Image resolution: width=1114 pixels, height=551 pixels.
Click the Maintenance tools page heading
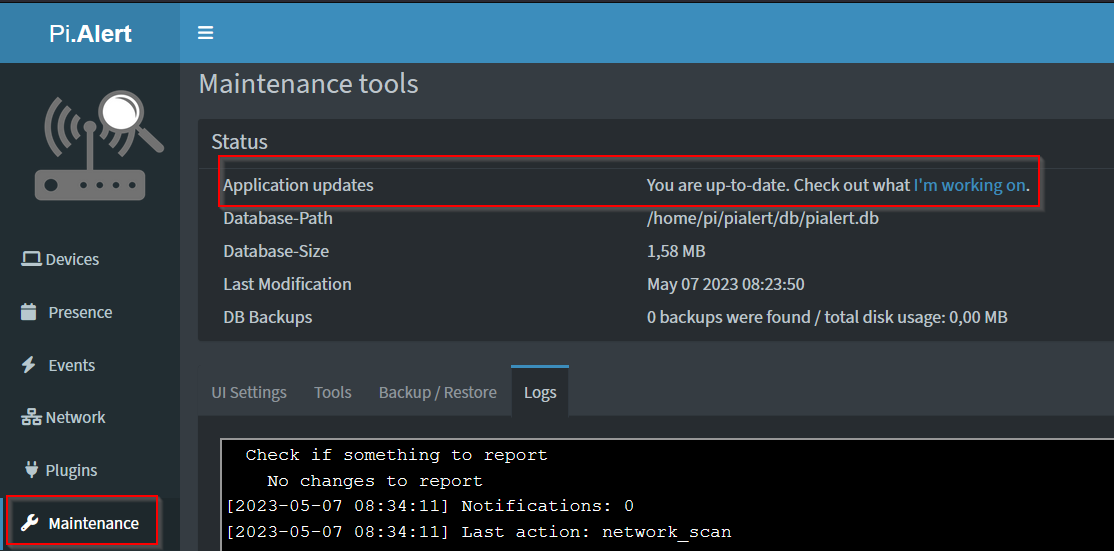point(309,84)
